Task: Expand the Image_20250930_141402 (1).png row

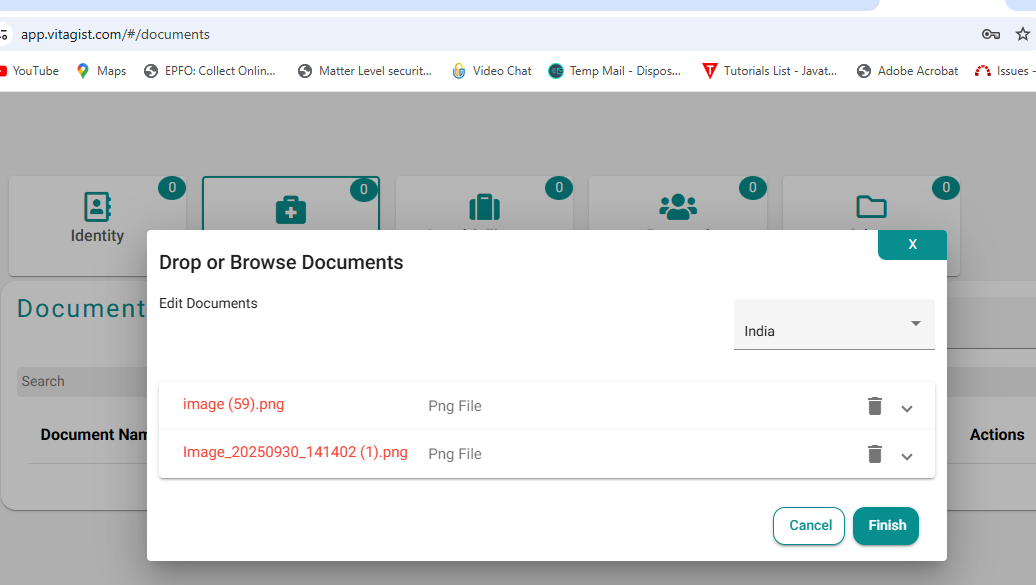Action: (x=907, y=456)
